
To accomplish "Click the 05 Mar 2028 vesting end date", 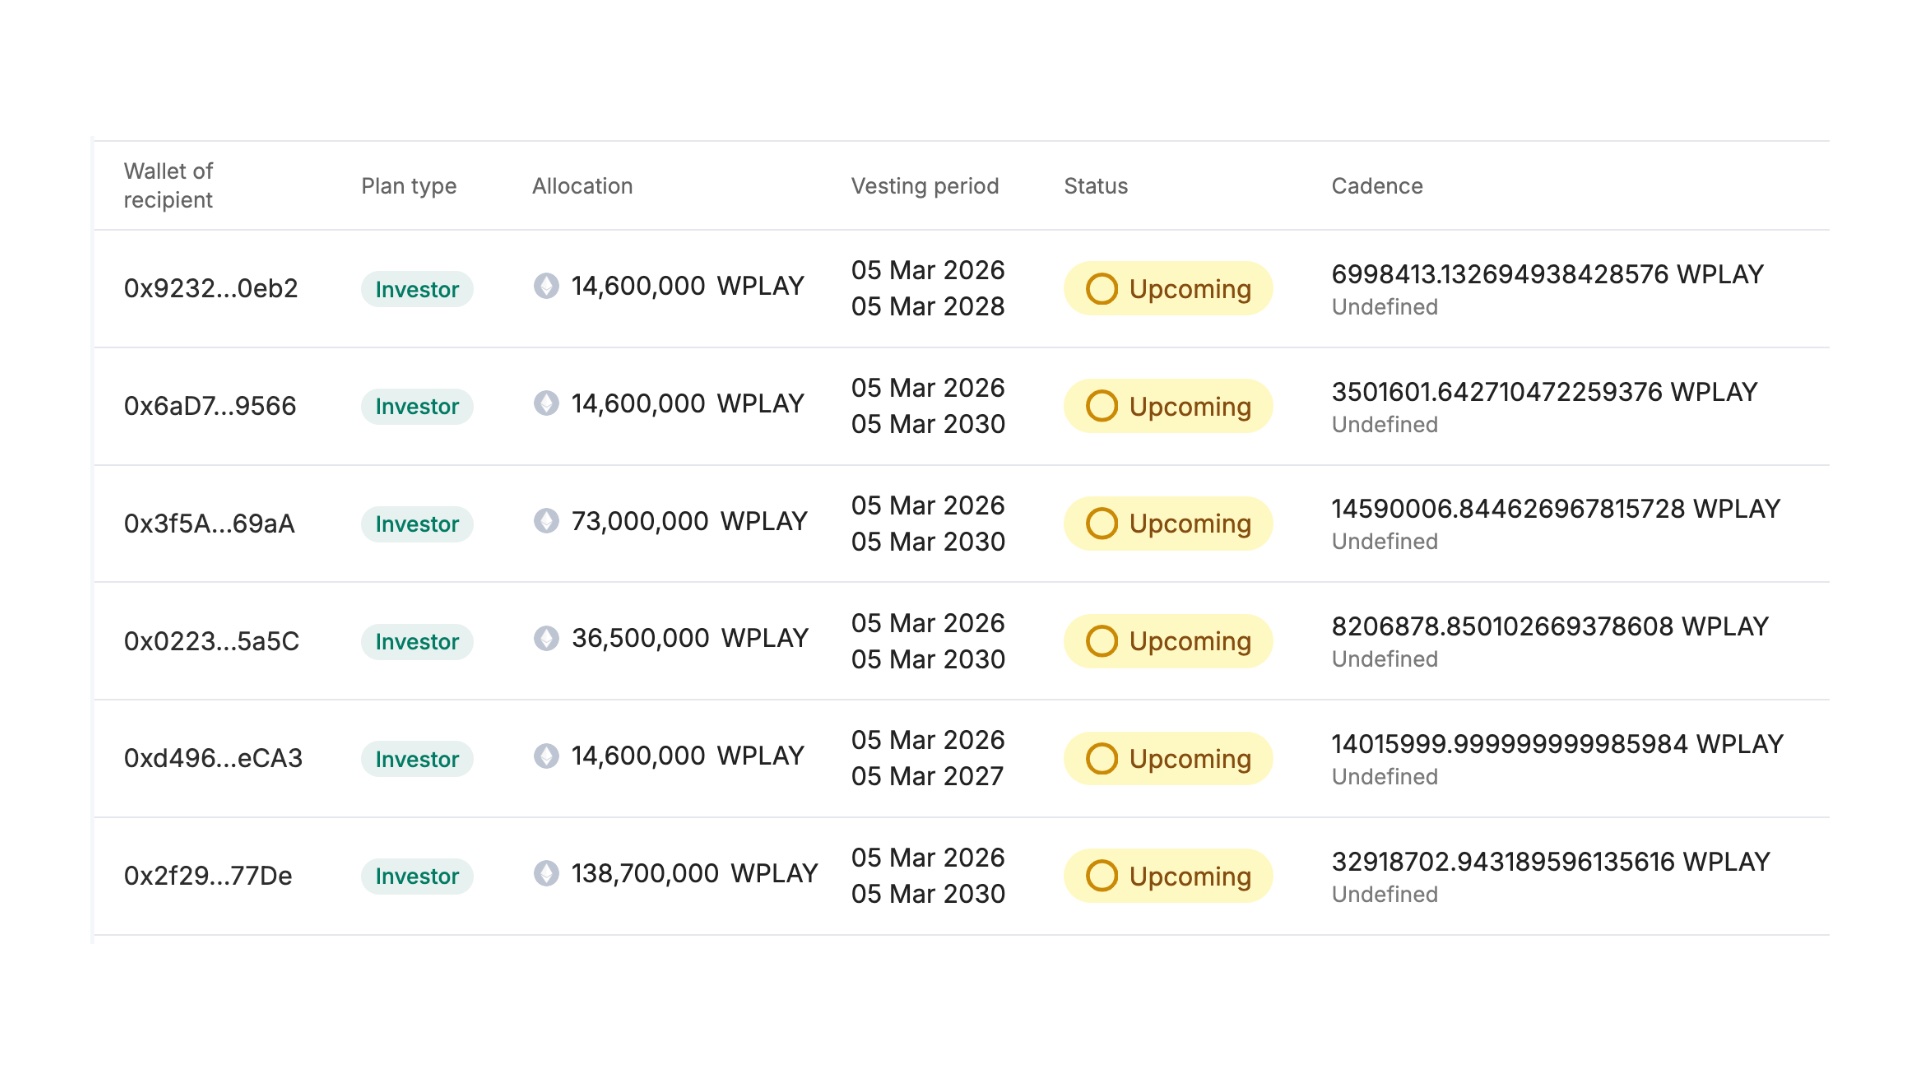I will coord(928,306).
